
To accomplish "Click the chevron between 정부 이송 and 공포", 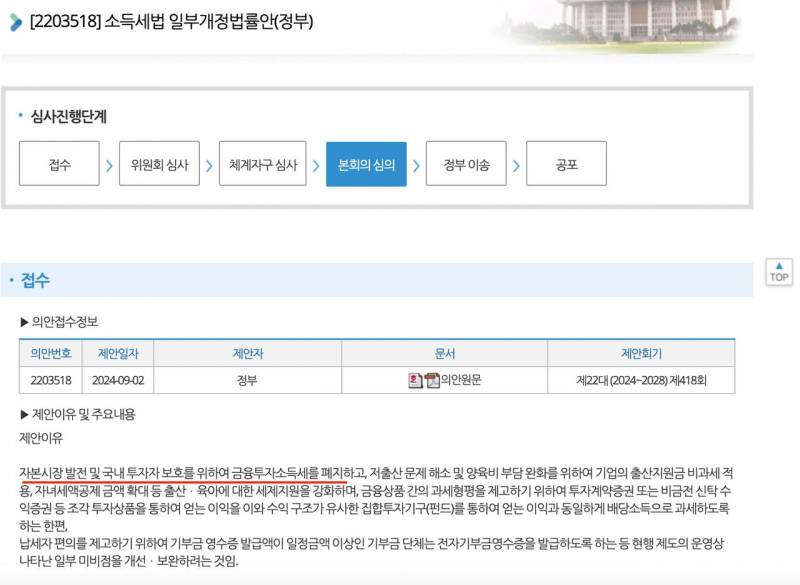I will (516, 165).
